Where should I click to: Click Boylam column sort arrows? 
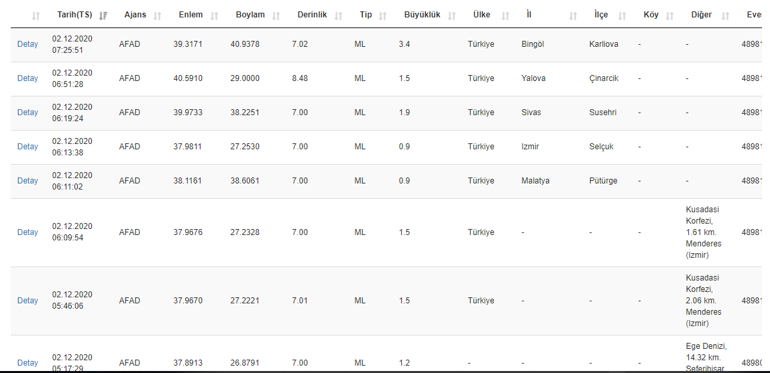(x=276, y=16)
